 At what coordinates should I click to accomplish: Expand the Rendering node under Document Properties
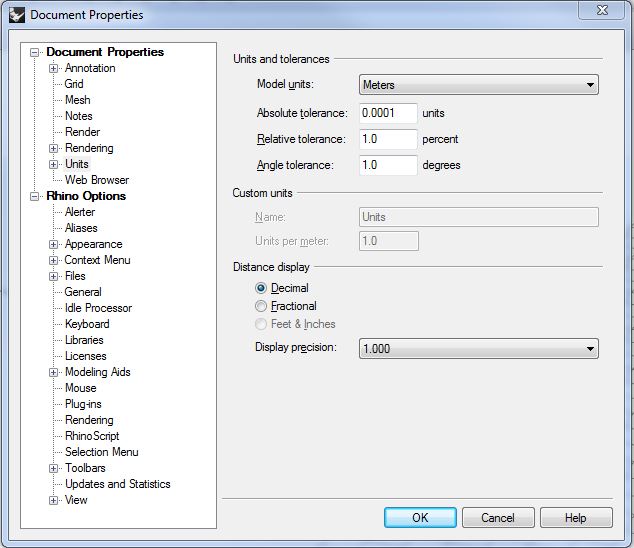coord(53,148)
